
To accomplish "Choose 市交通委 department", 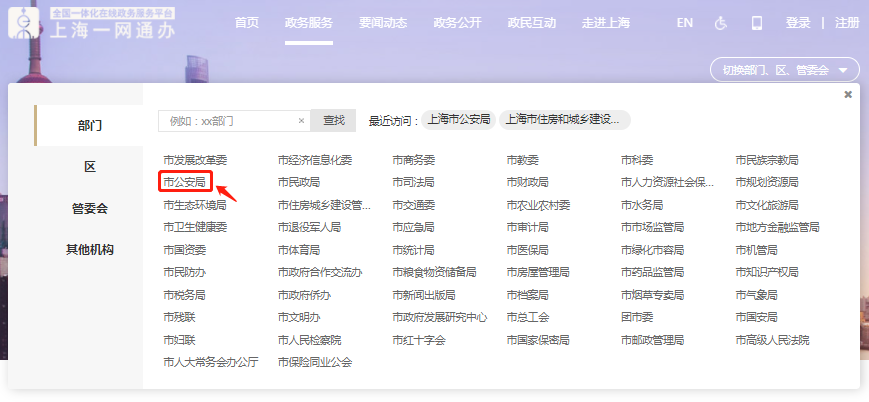I will (x=413, y=205).
